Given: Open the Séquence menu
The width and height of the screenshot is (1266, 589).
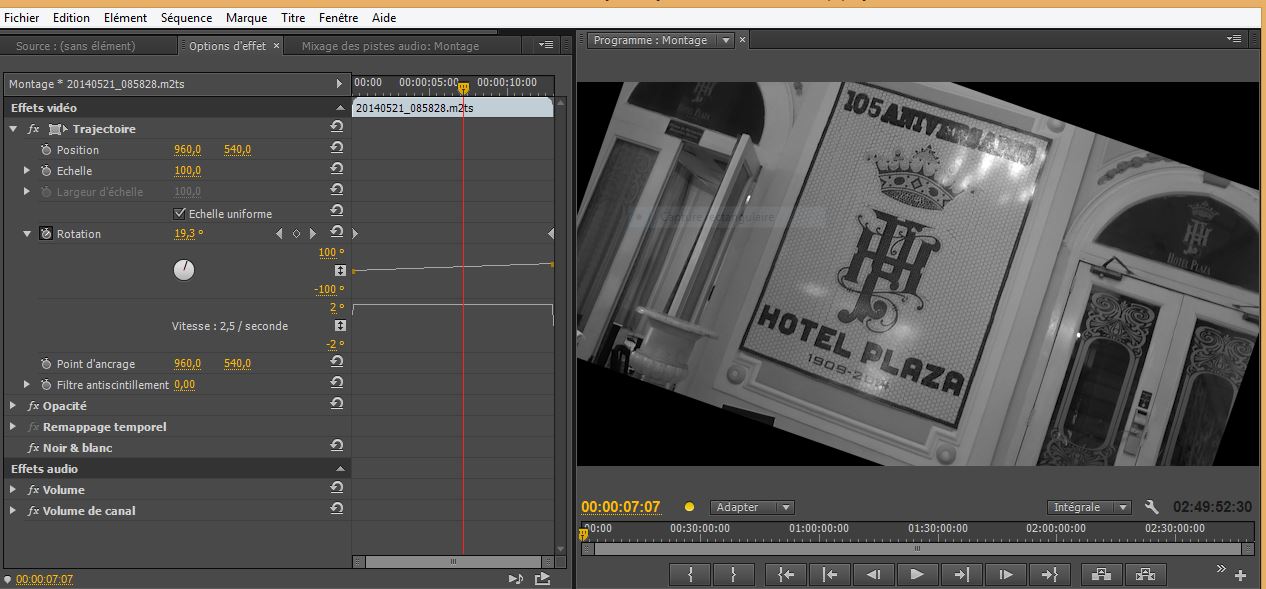Looking at the screenshot, I should tap(186, 18).
